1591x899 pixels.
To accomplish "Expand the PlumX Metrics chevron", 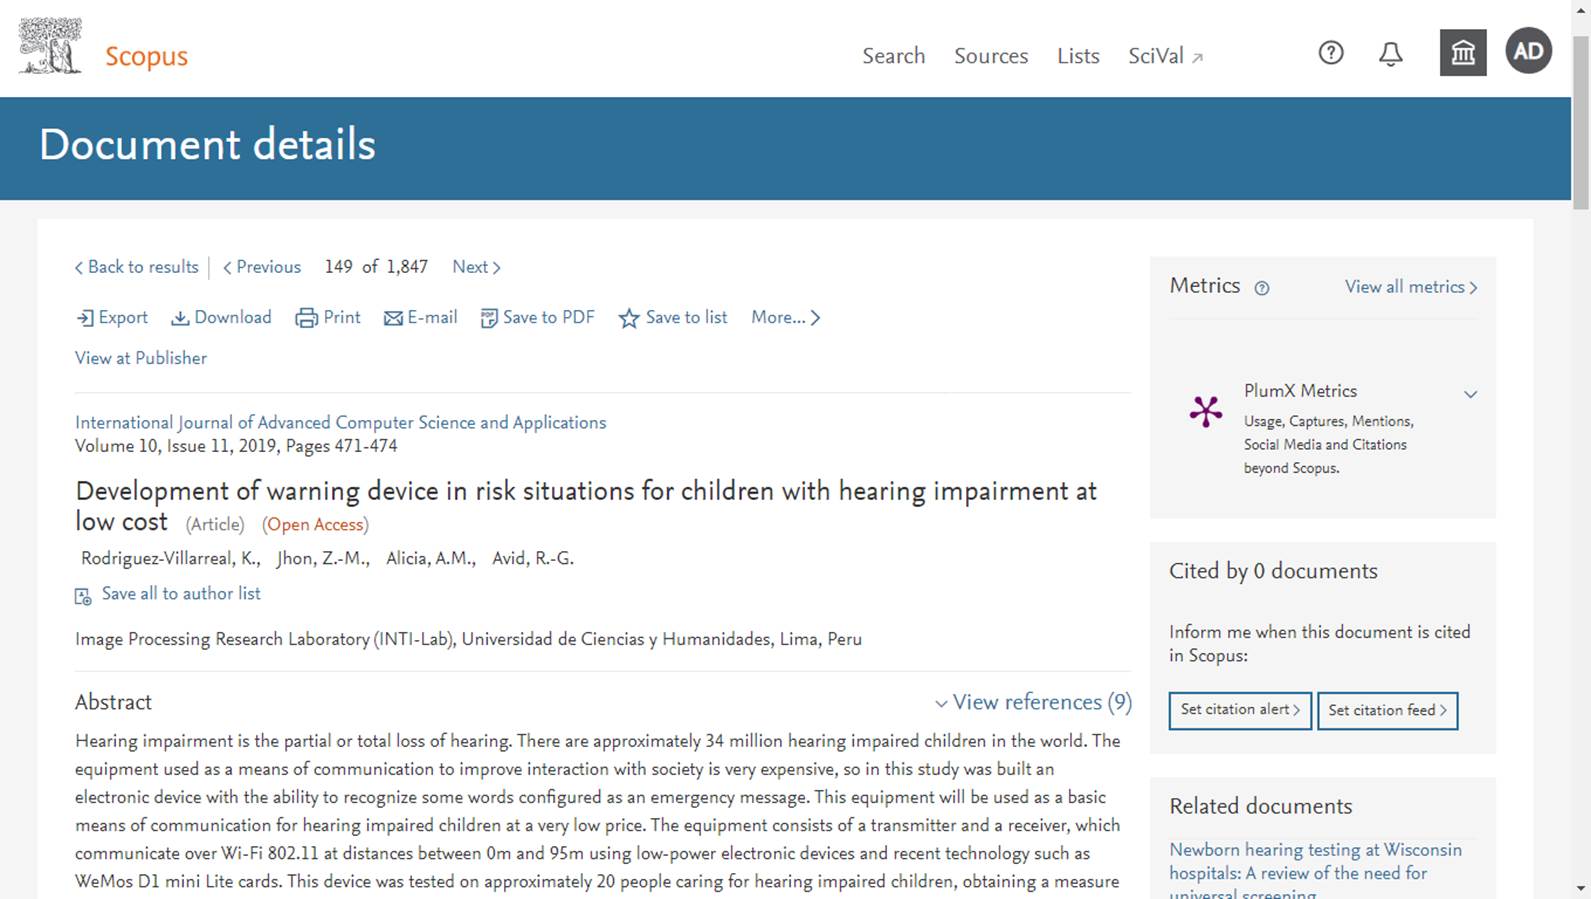I will click(x=1470, y=394).
